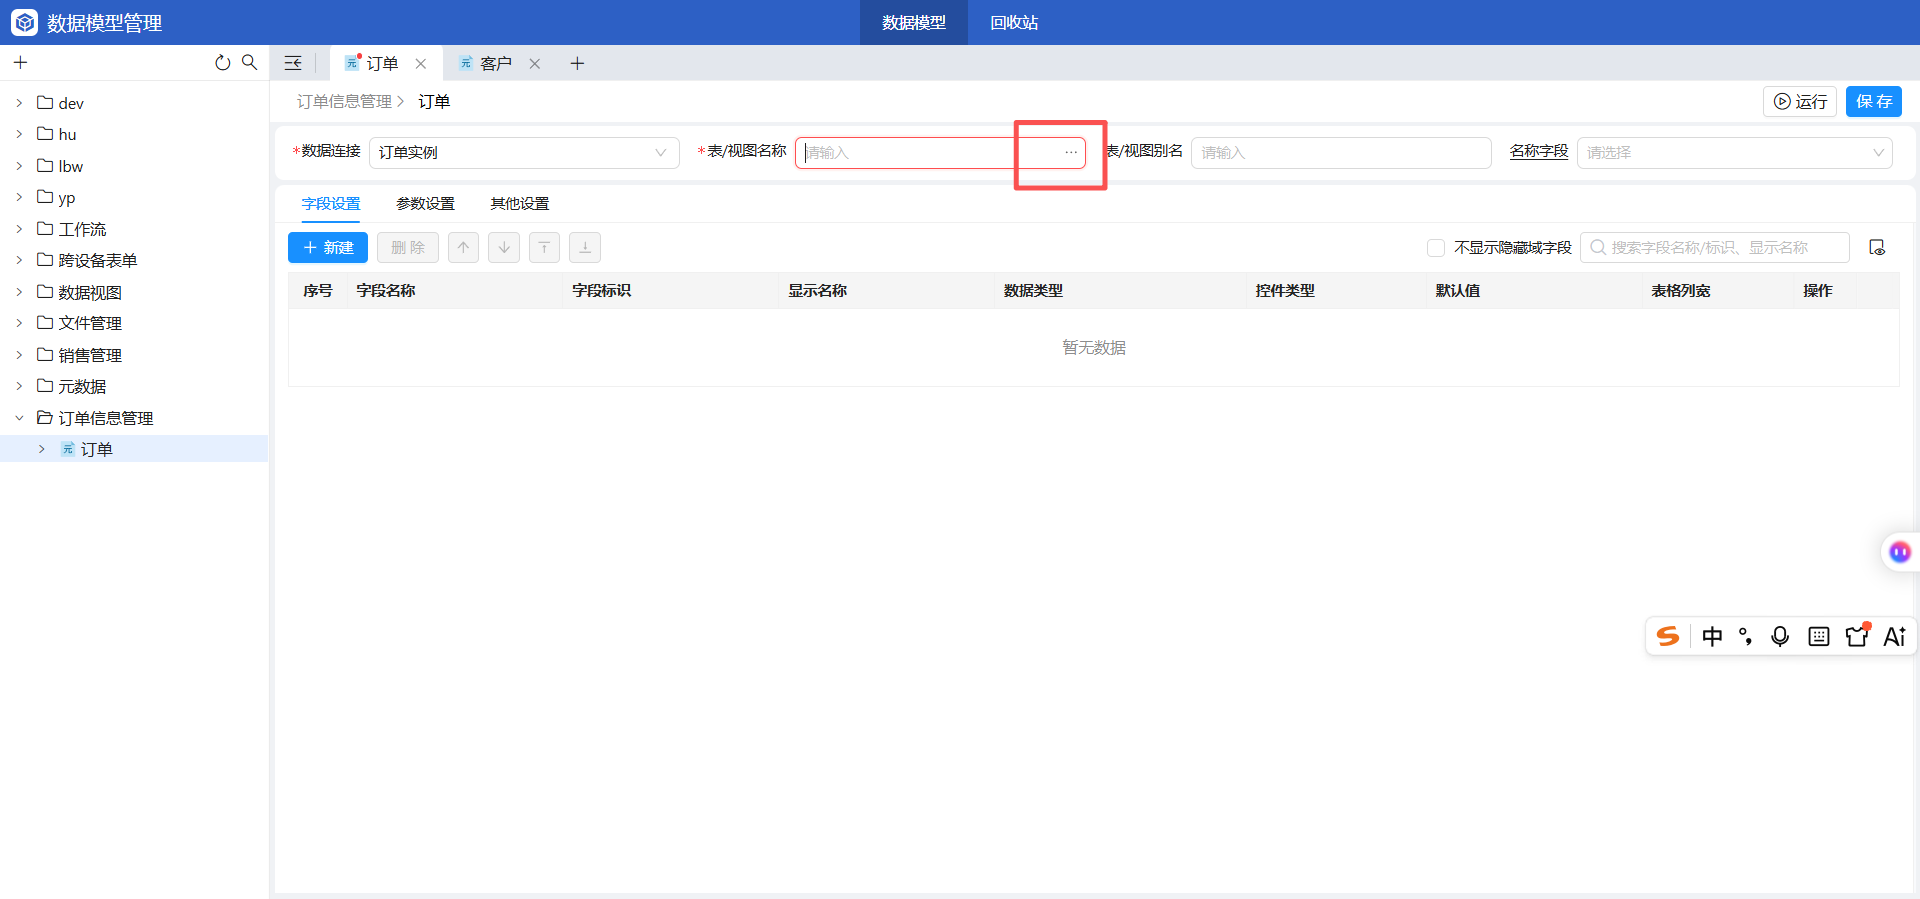Click the 数据类型 column header

click(x=1033, y=291)
